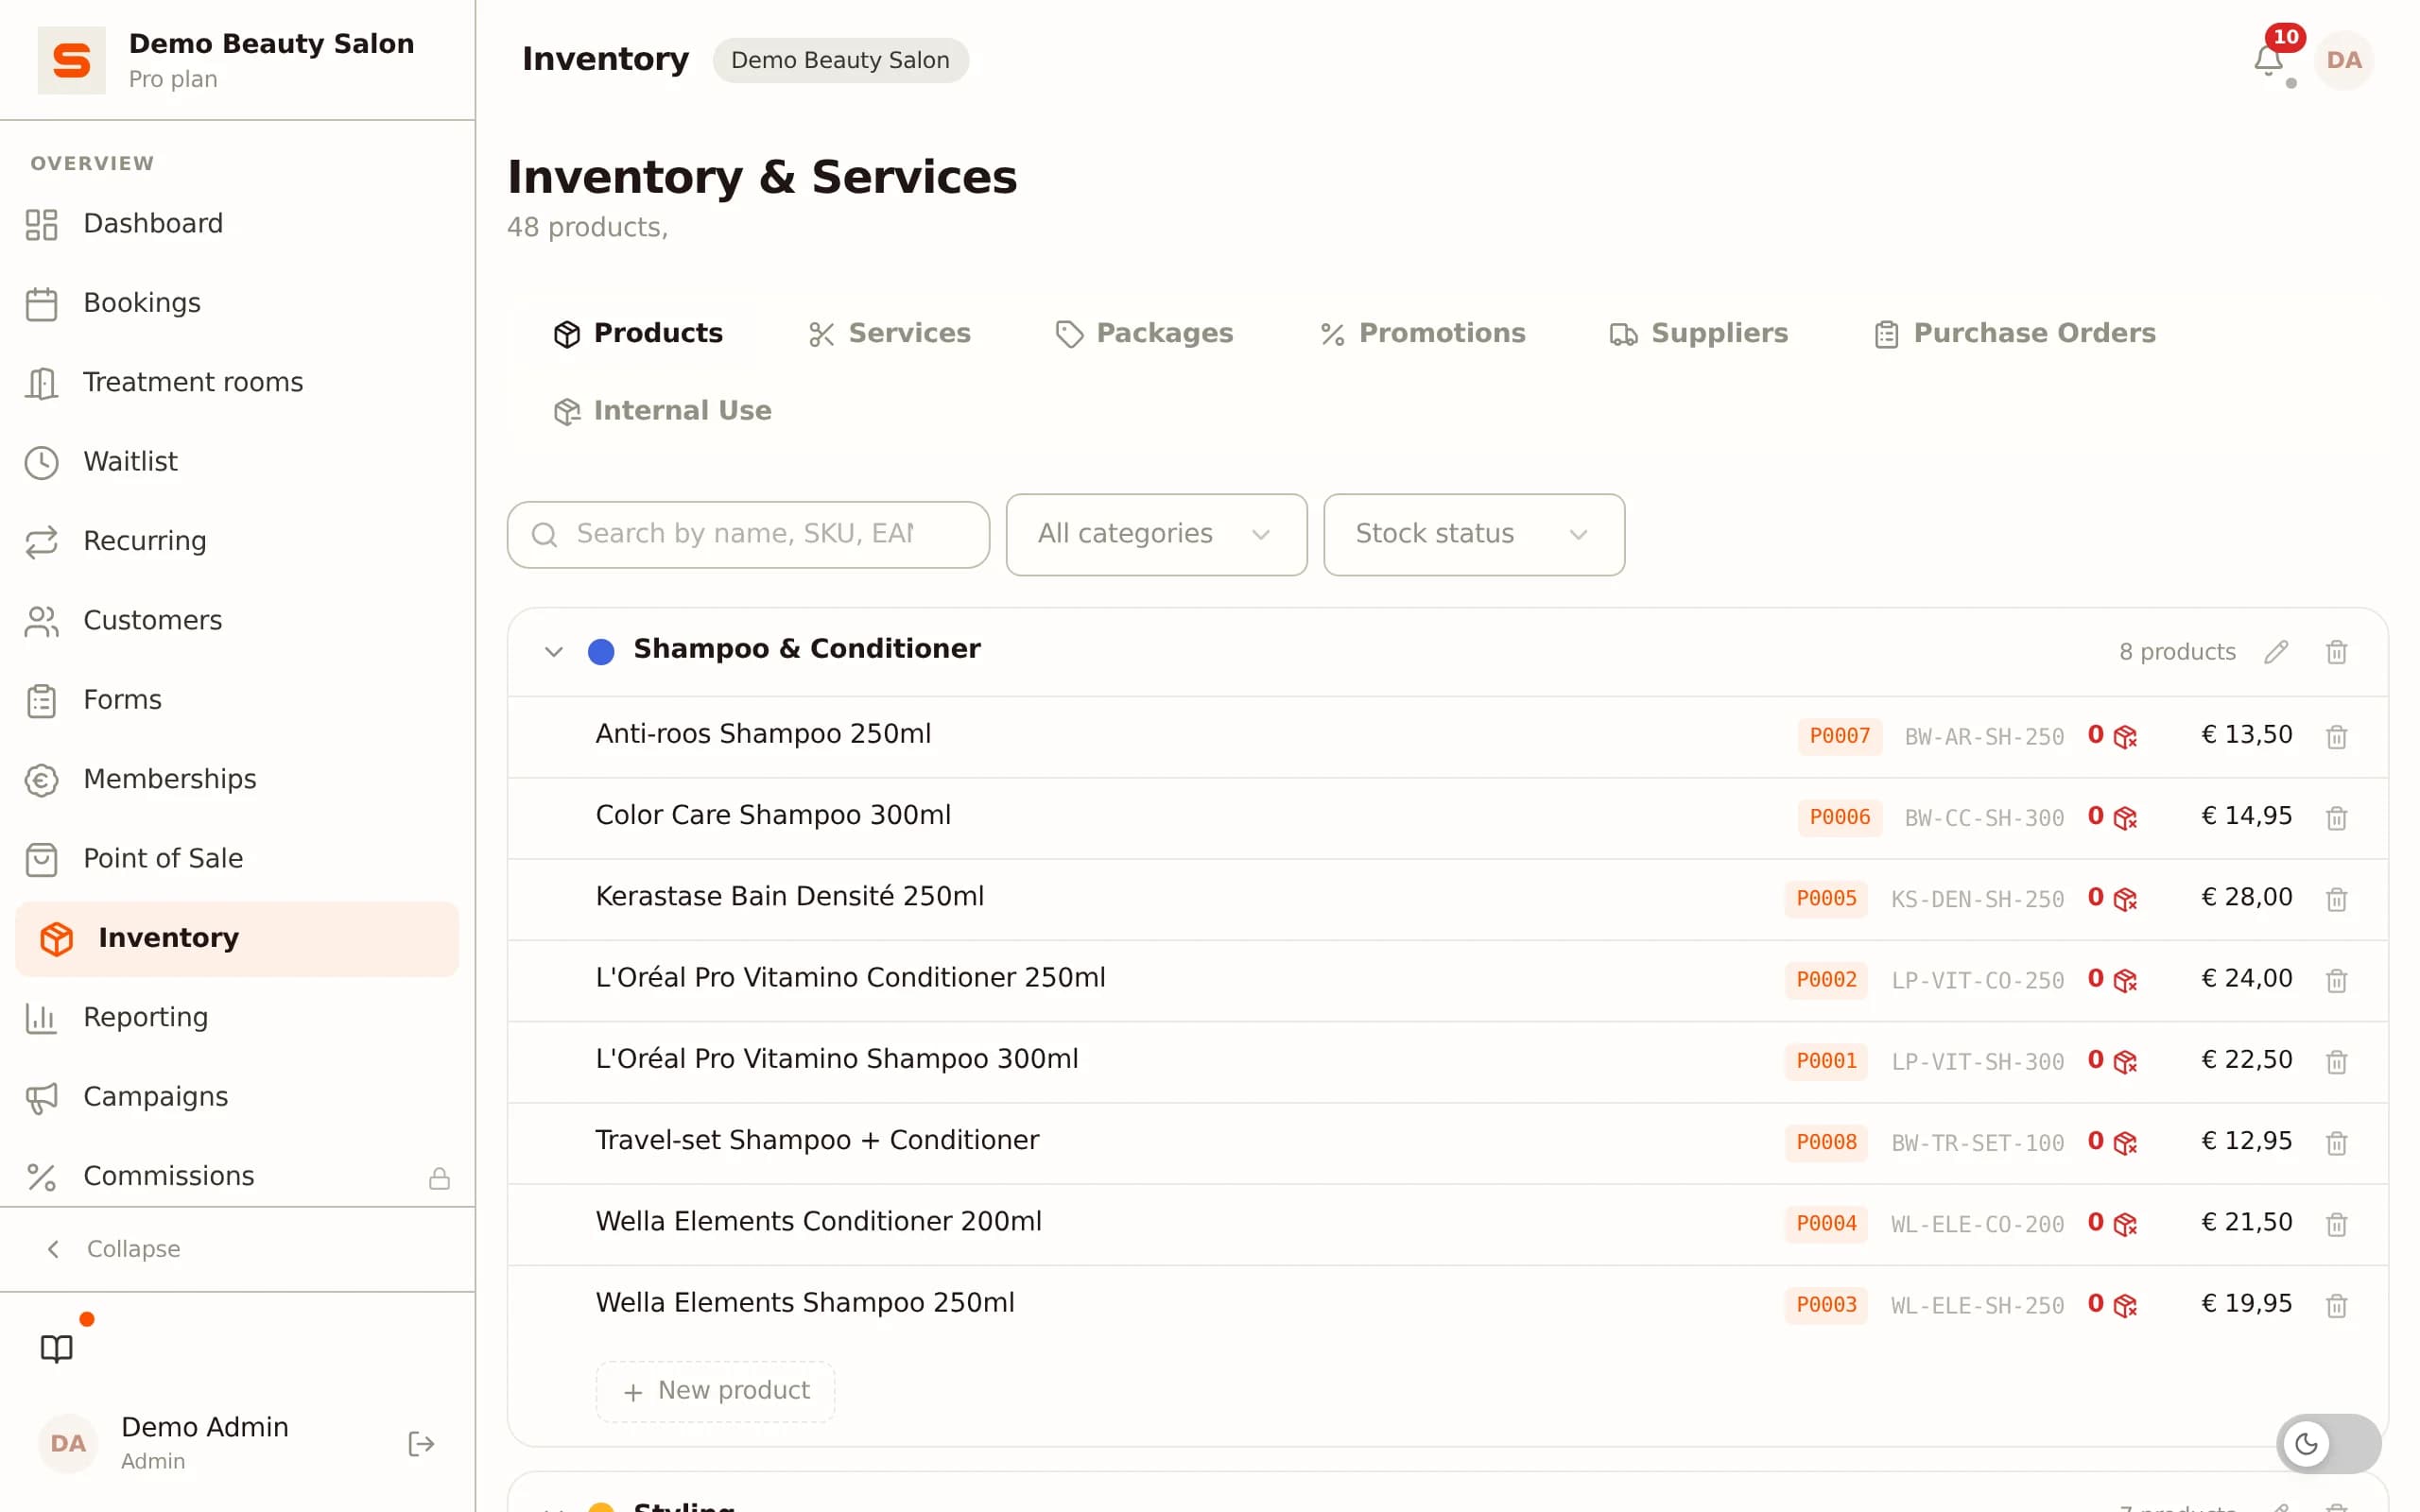Delete the Shampoo & Conditioner category
2420x1512 pixels.
coord(2336,652)
